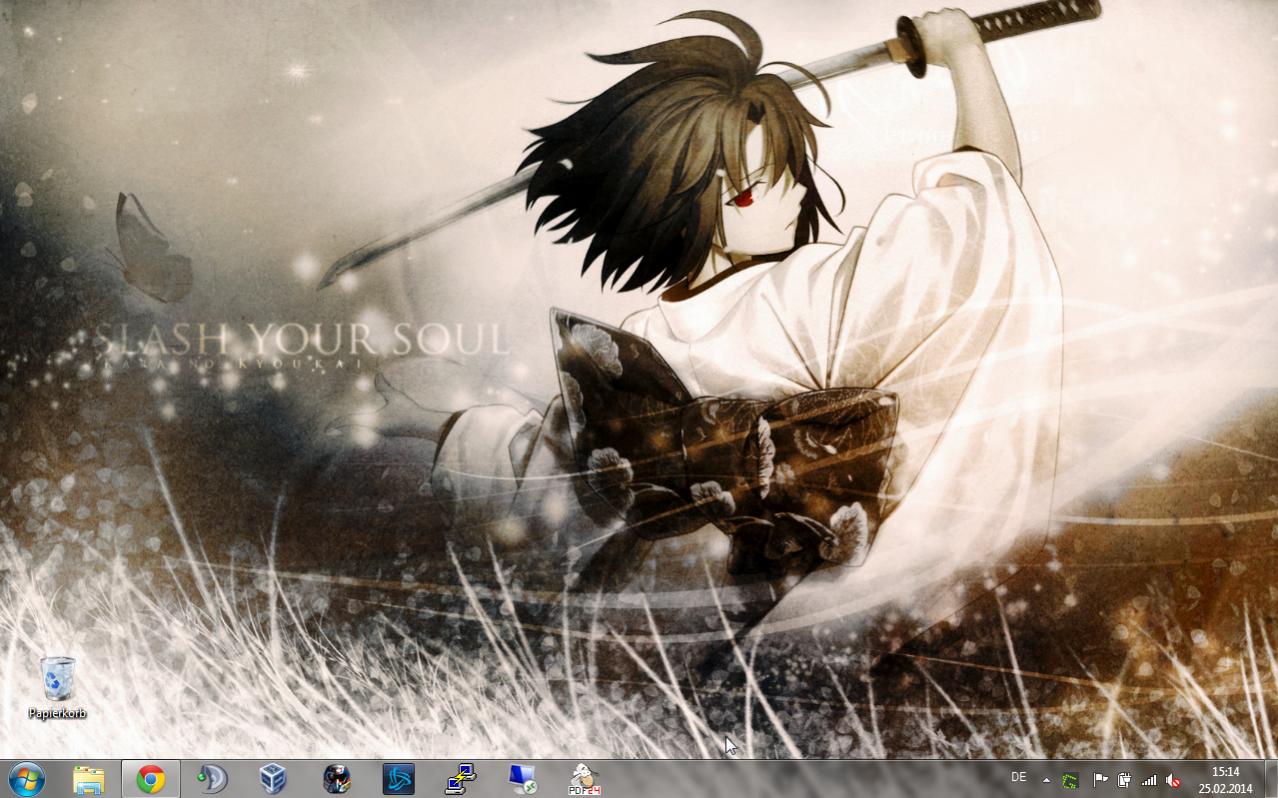Image resolution: width=1278 pixels, height=798 pixels.
Task: Open the DE language indicator
Action: coord(1019,777)
